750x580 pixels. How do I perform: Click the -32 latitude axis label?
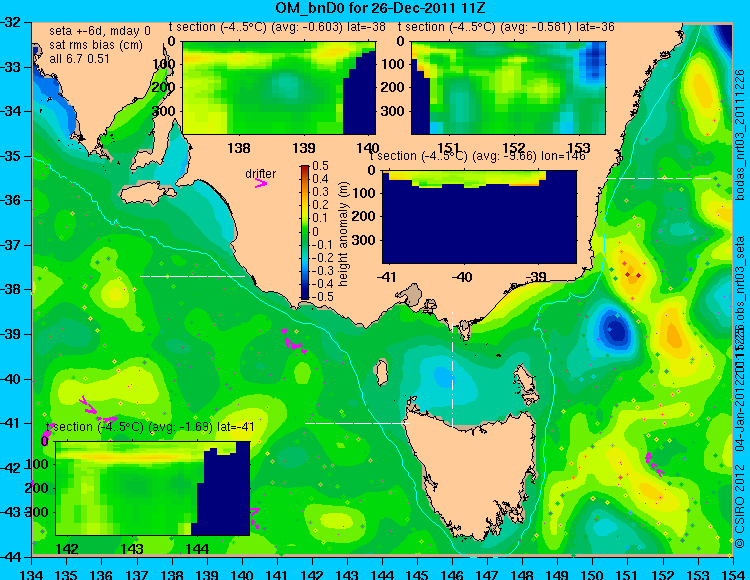tap(10, 22)
